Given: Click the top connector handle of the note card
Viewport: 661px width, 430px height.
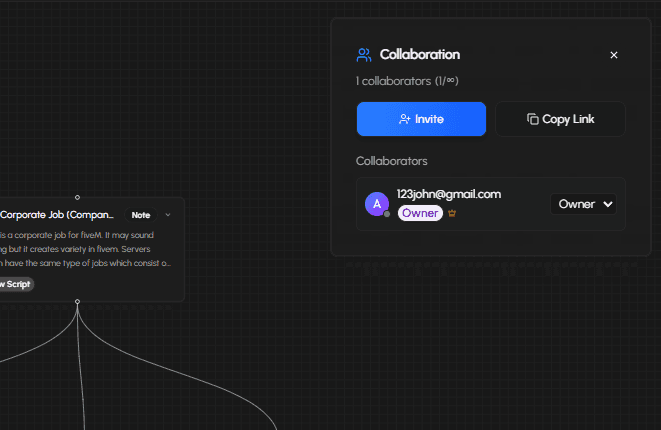Looking at the screenshot, I should [x=77, y=197].
